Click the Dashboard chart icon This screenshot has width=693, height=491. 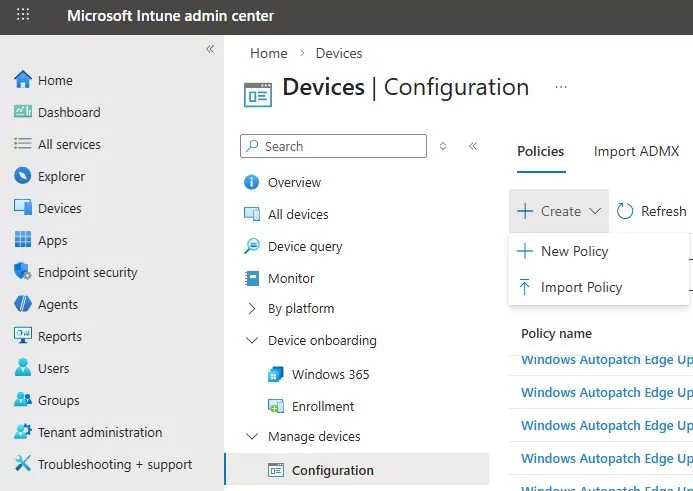[x=23, y=111]
